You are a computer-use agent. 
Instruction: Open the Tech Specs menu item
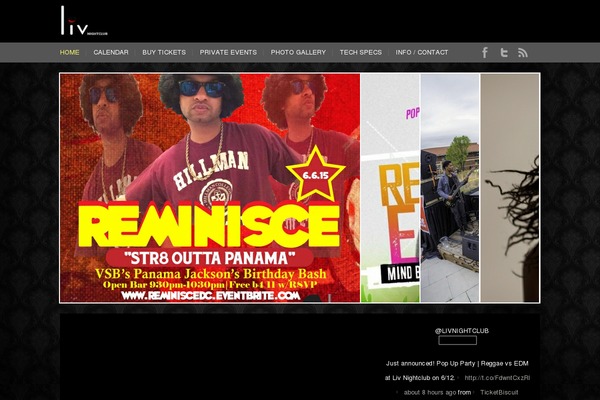click(361, 52)
